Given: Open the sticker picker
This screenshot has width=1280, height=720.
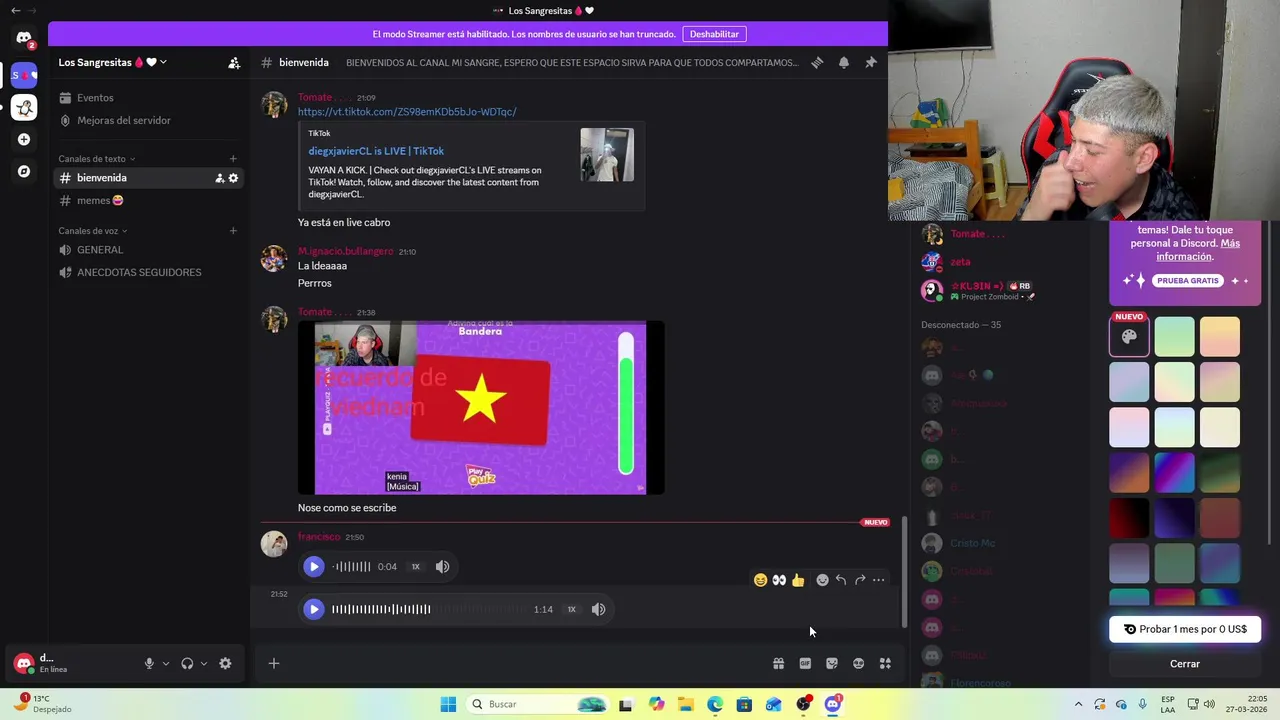Looking at the screenshot, I should pyautogui.click(x=832, y=663).
